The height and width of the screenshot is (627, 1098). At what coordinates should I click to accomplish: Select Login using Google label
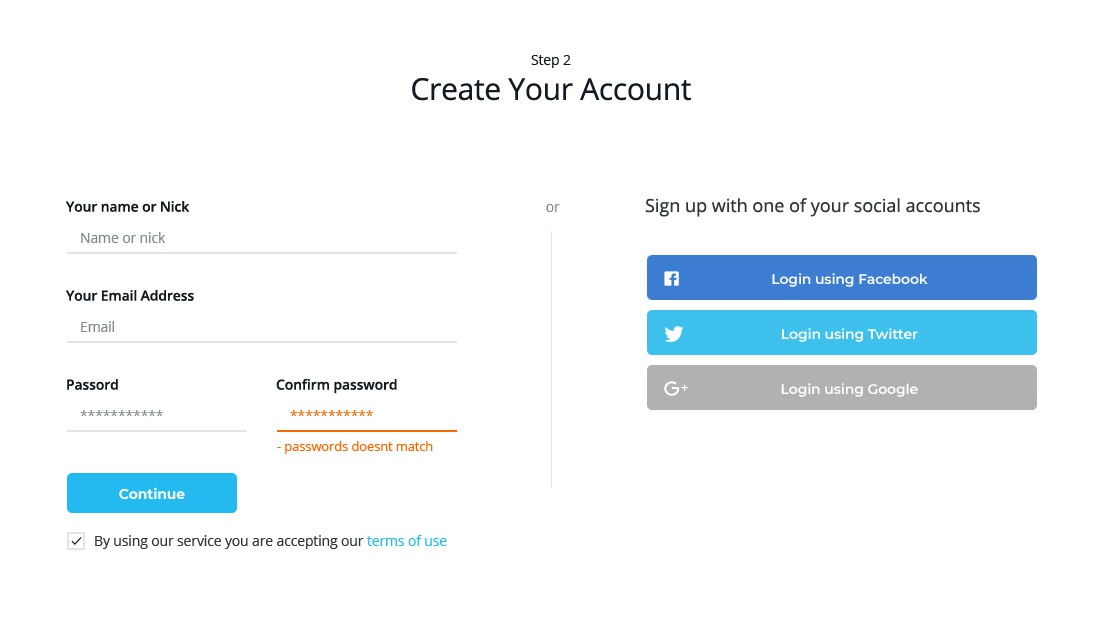(x=849, y=389)
